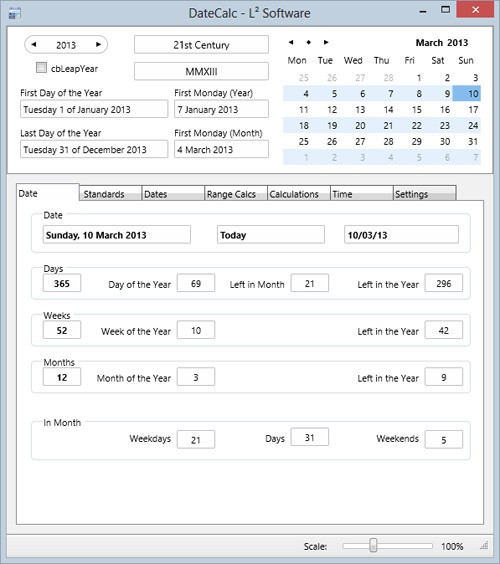Click the next year arrow beside 2013
The height and width of the screenshot is (564, 500).
[98, 45]
